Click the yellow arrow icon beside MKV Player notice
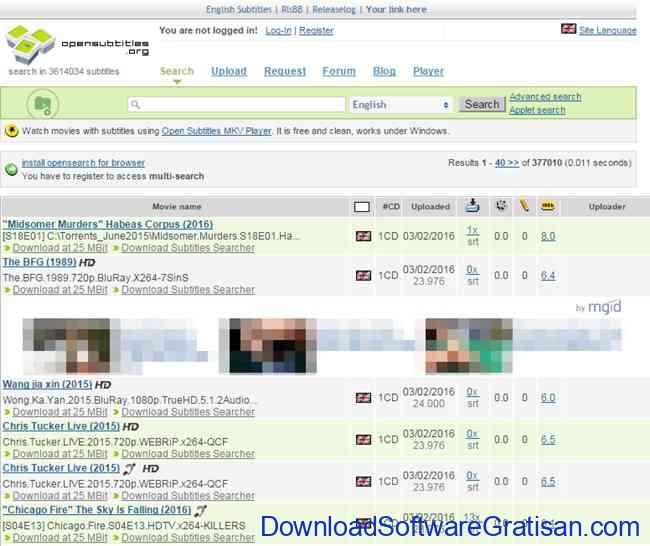This screenshot has width=650, height=546. [x=12, y=131]
